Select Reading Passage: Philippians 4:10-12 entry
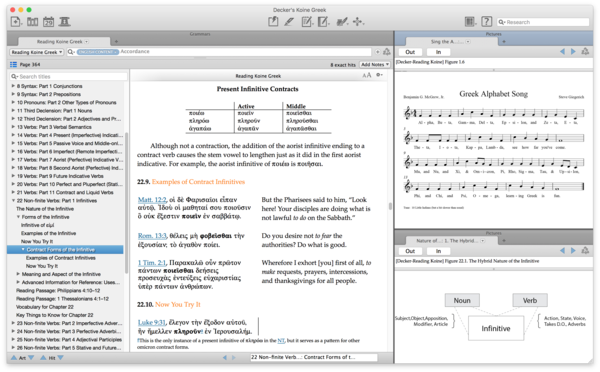Screen dimensions: 600x372 pyautogui.click(x=58, y=290)
